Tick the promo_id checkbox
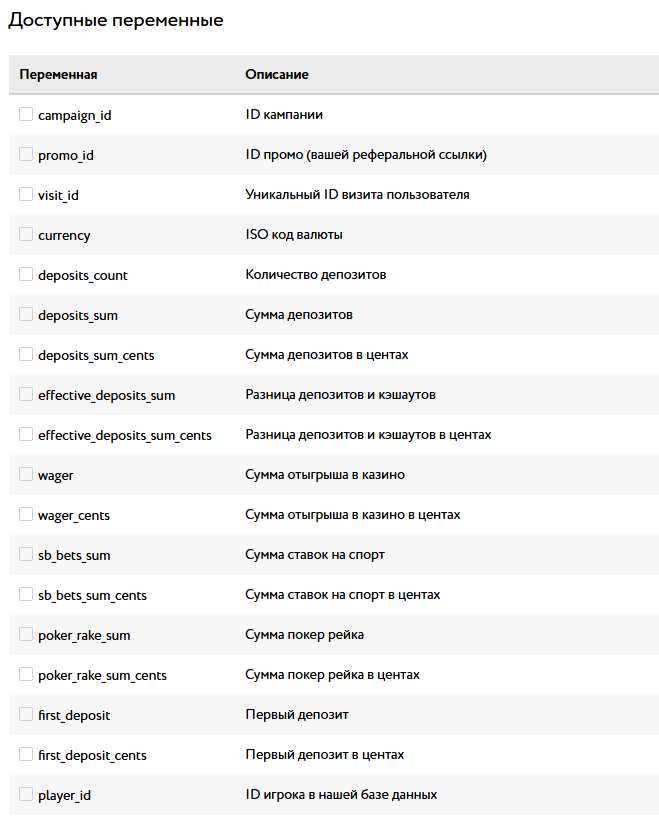 point(26,154)
